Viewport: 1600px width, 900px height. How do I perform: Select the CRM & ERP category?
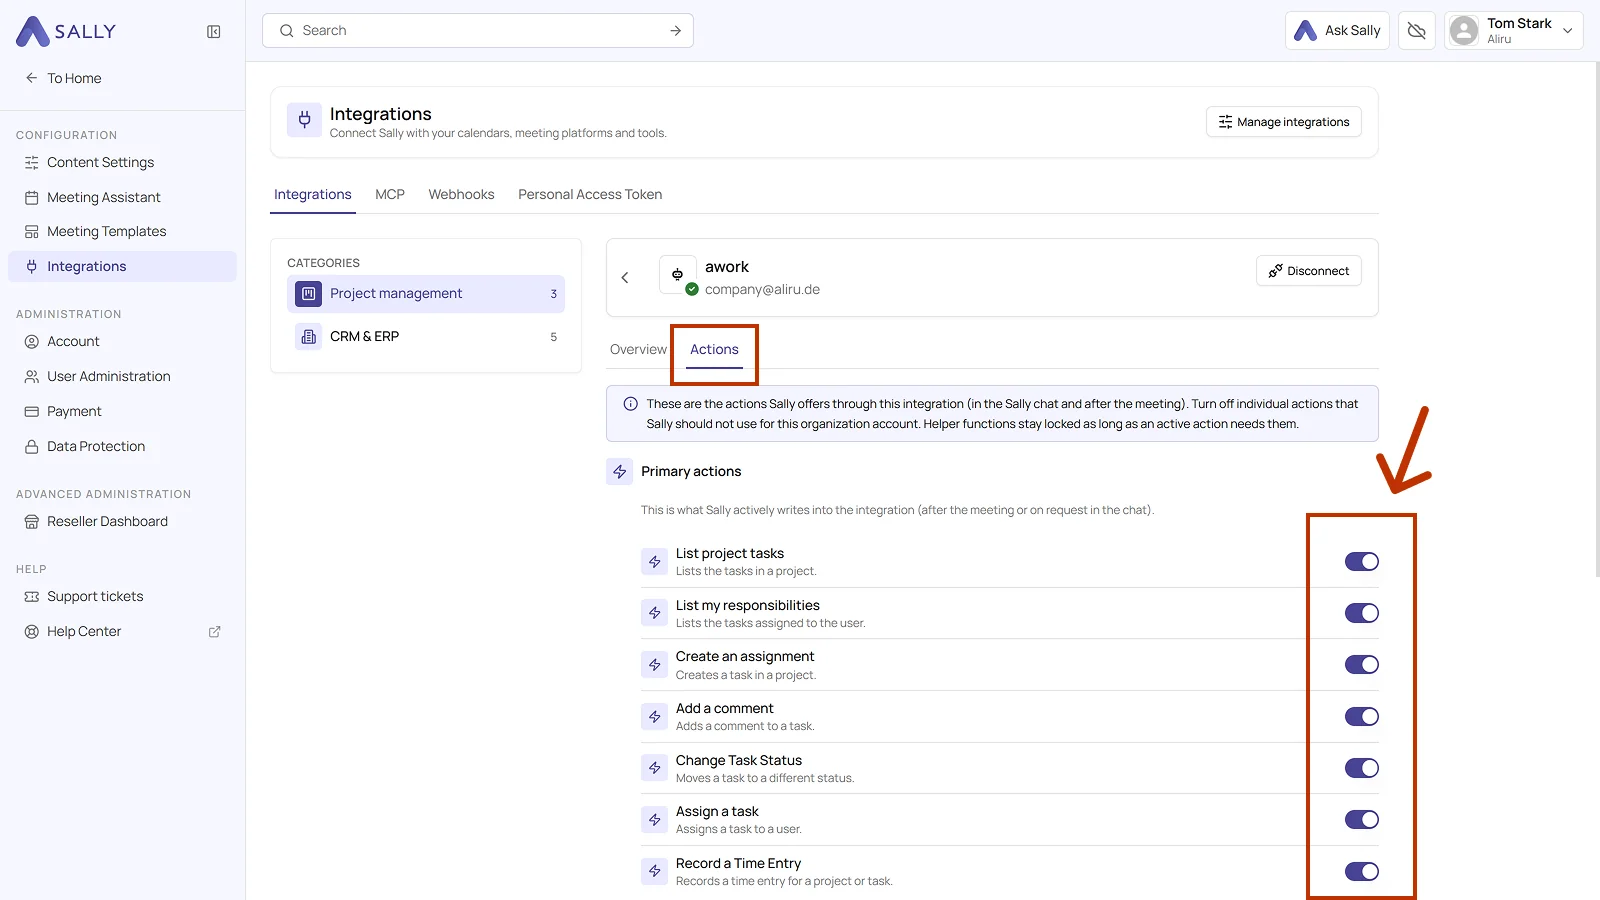426,337
